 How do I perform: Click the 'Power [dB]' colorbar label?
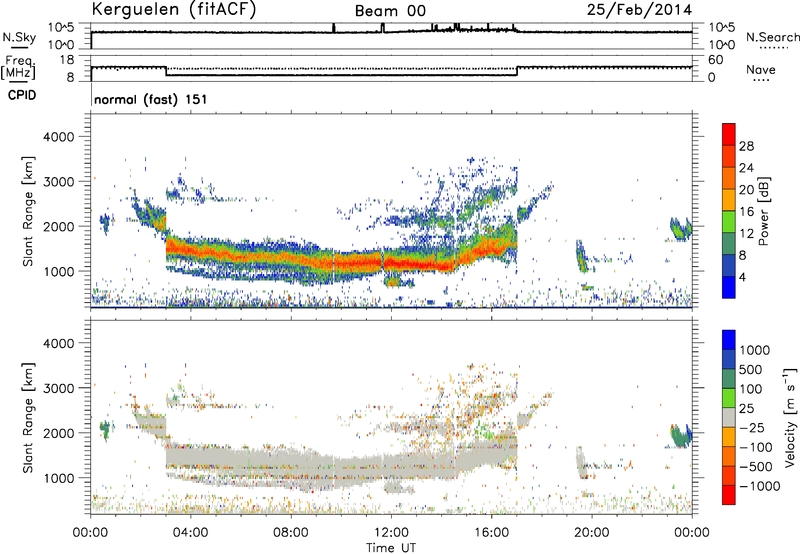[763, 211]
